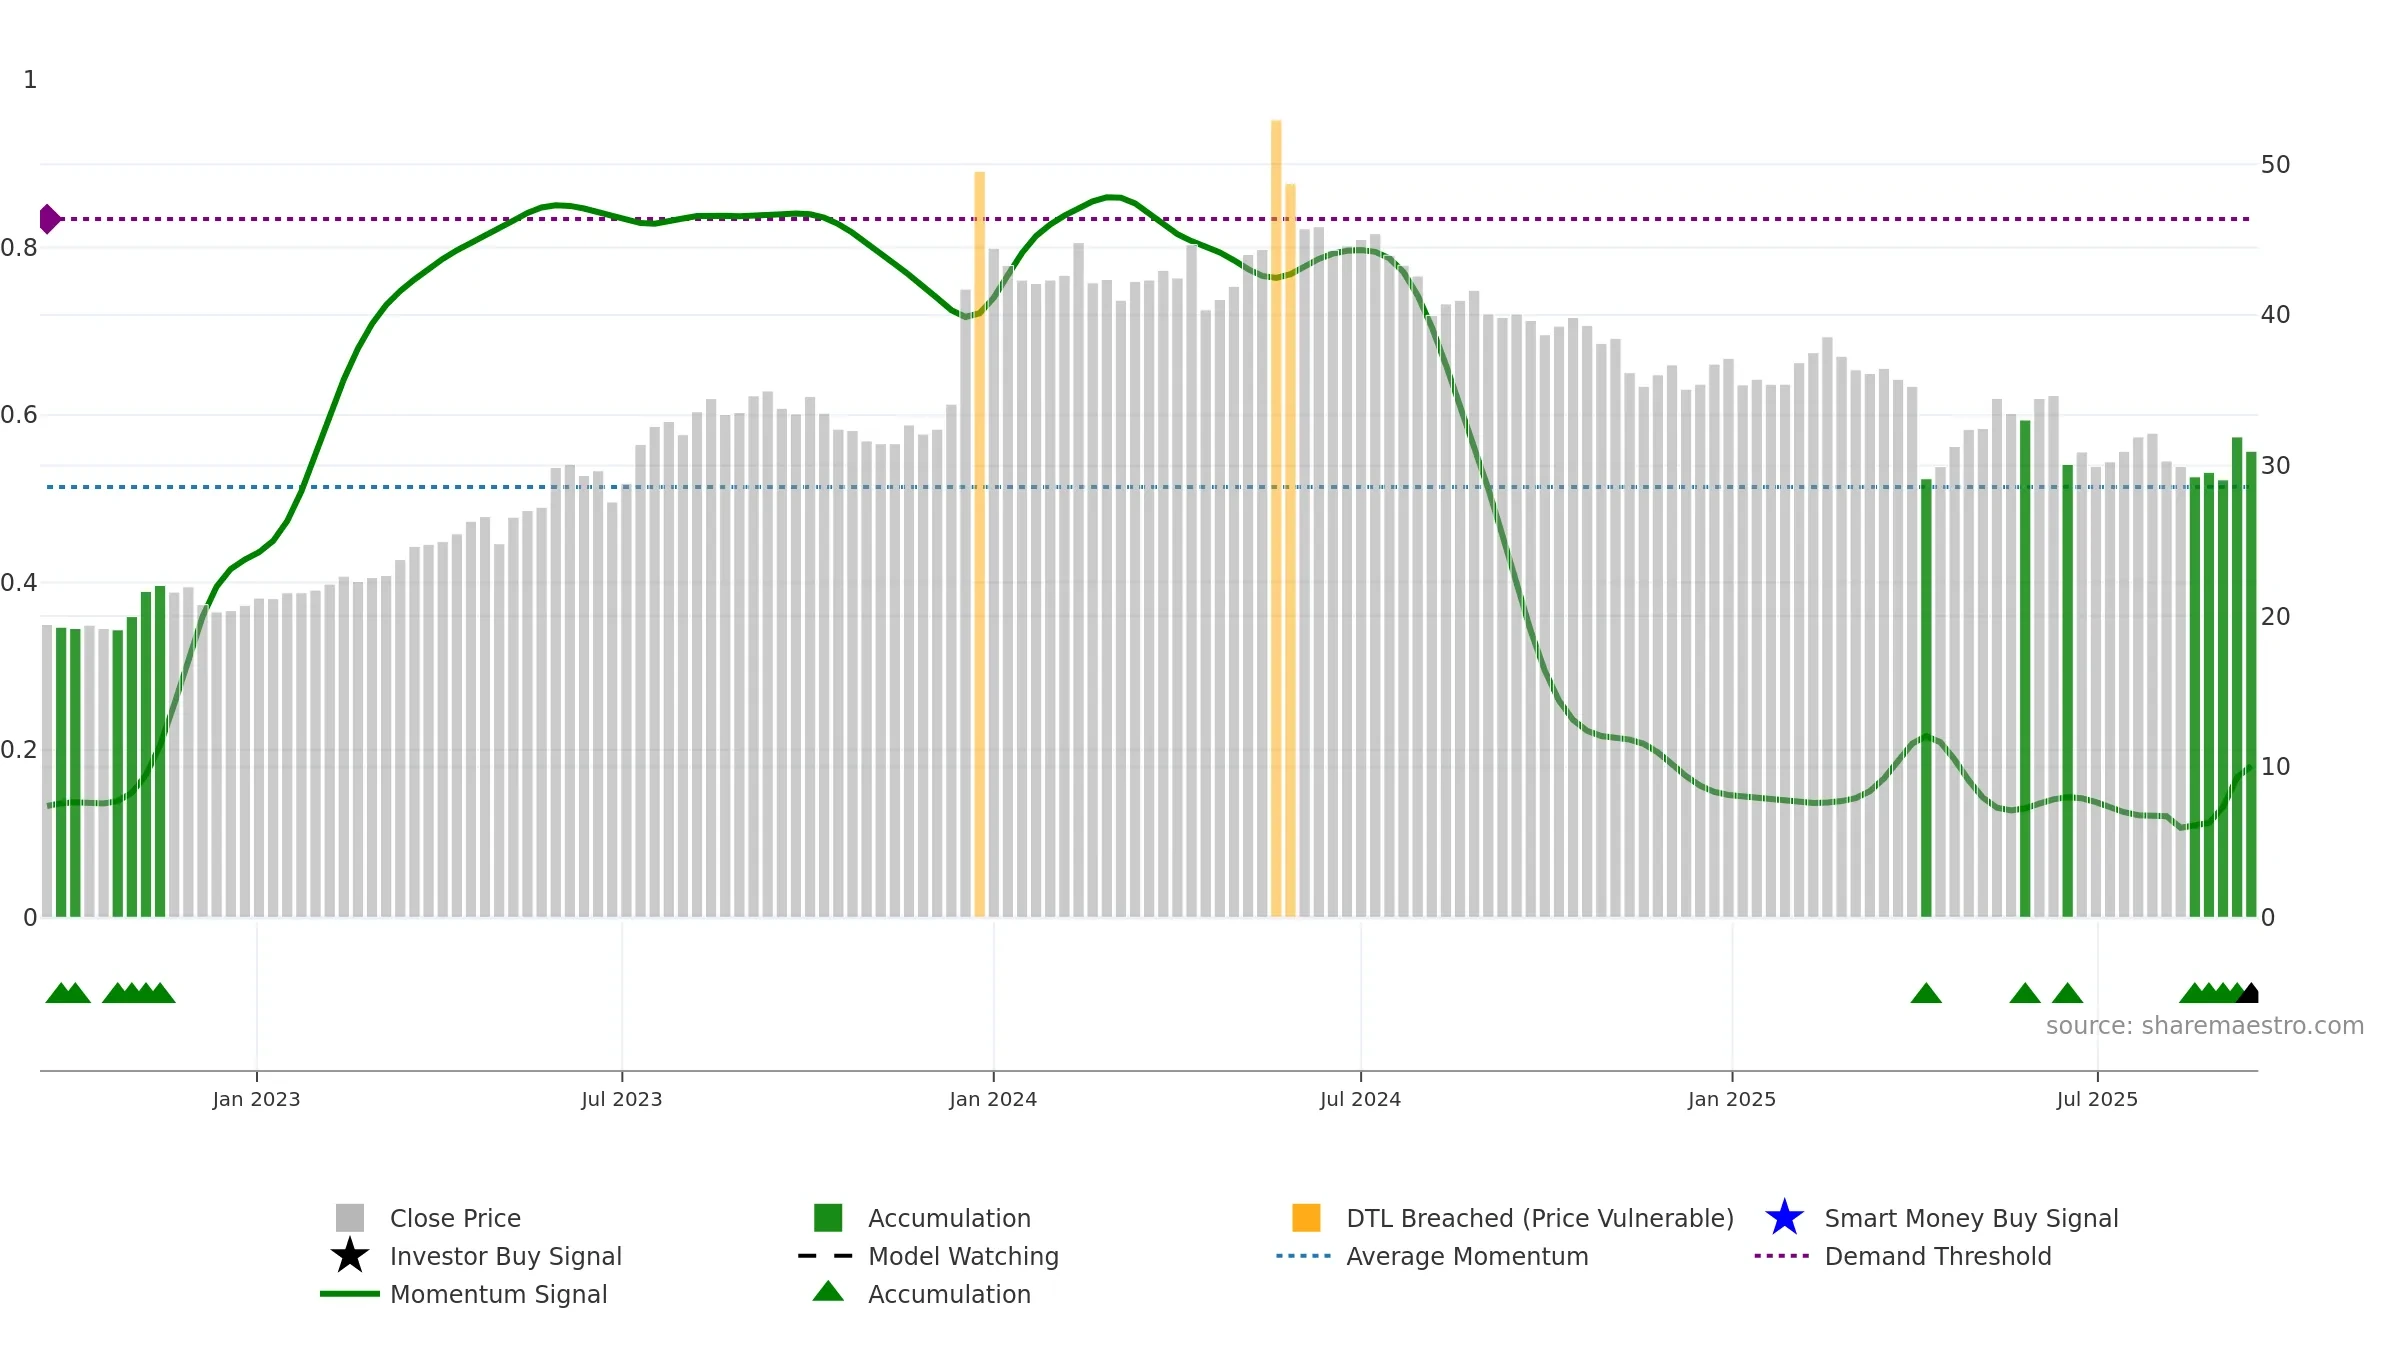Click the Momentum Signal legend label
Image resolution: width=2400 pixels, height=1350 pixels.
pyautogui.click(x=499, y=1294)
